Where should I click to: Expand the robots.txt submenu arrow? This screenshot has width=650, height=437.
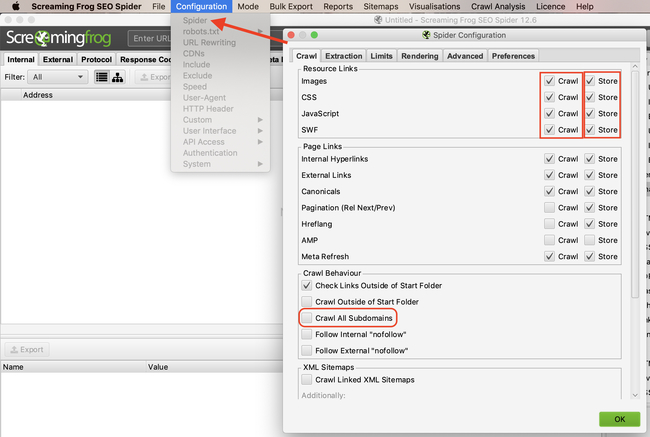pos(260,31)
